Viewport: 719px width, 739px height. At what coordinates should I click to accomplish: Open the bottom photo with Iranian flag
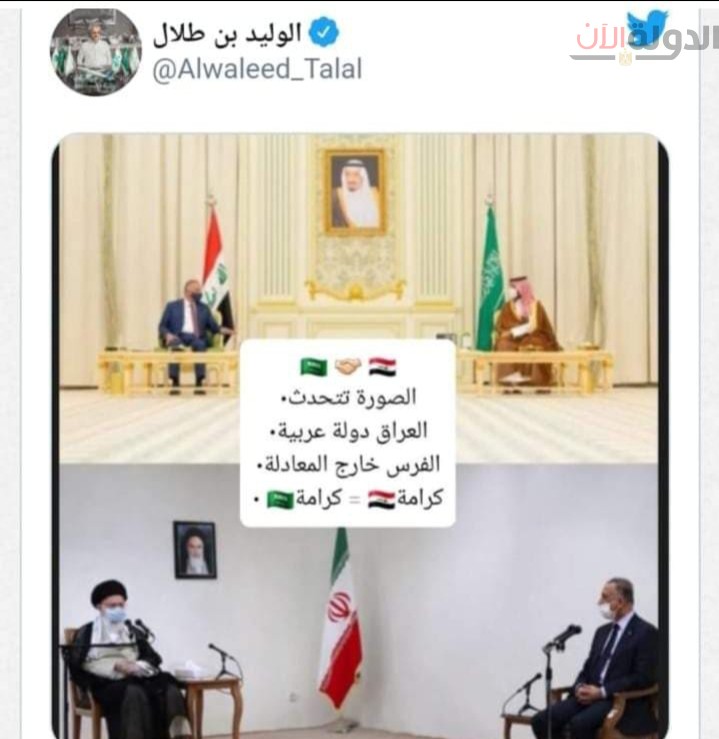pos(359,601)
